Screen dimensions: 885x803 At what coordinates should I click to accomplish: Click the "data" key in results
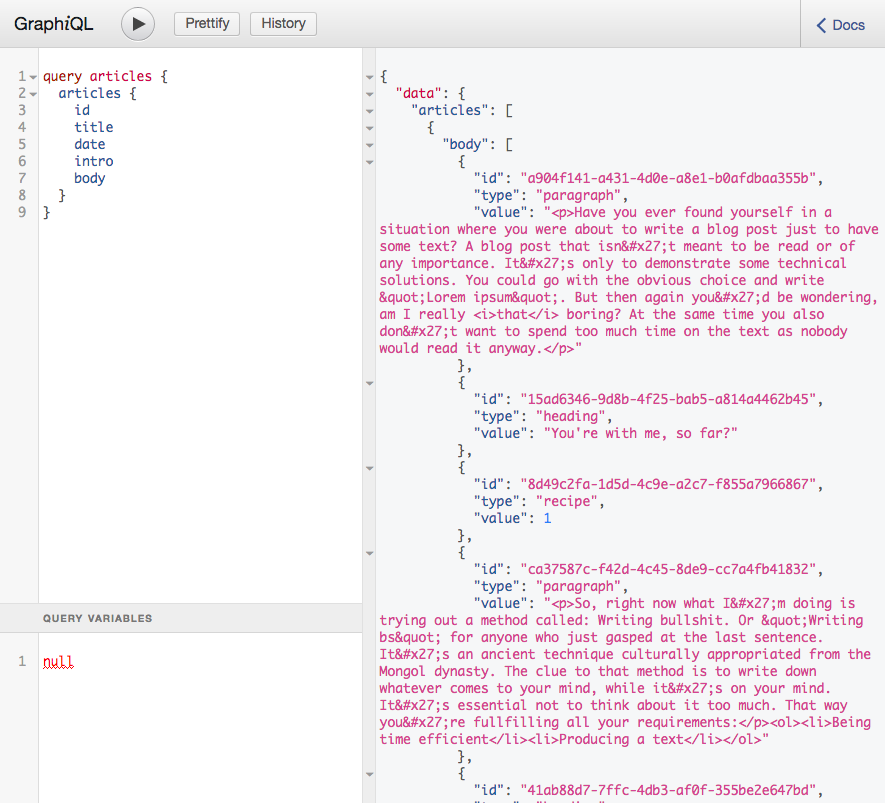point(418,93)
